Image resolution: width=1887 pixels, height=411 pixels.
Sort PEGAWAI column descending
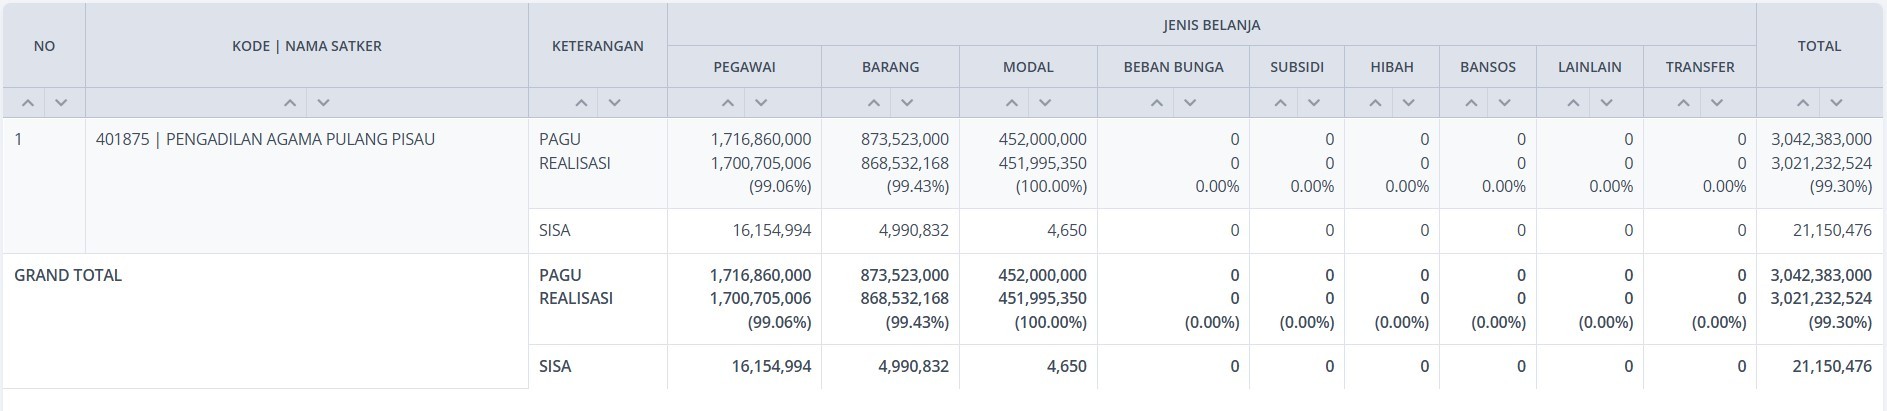pos(761,103)
